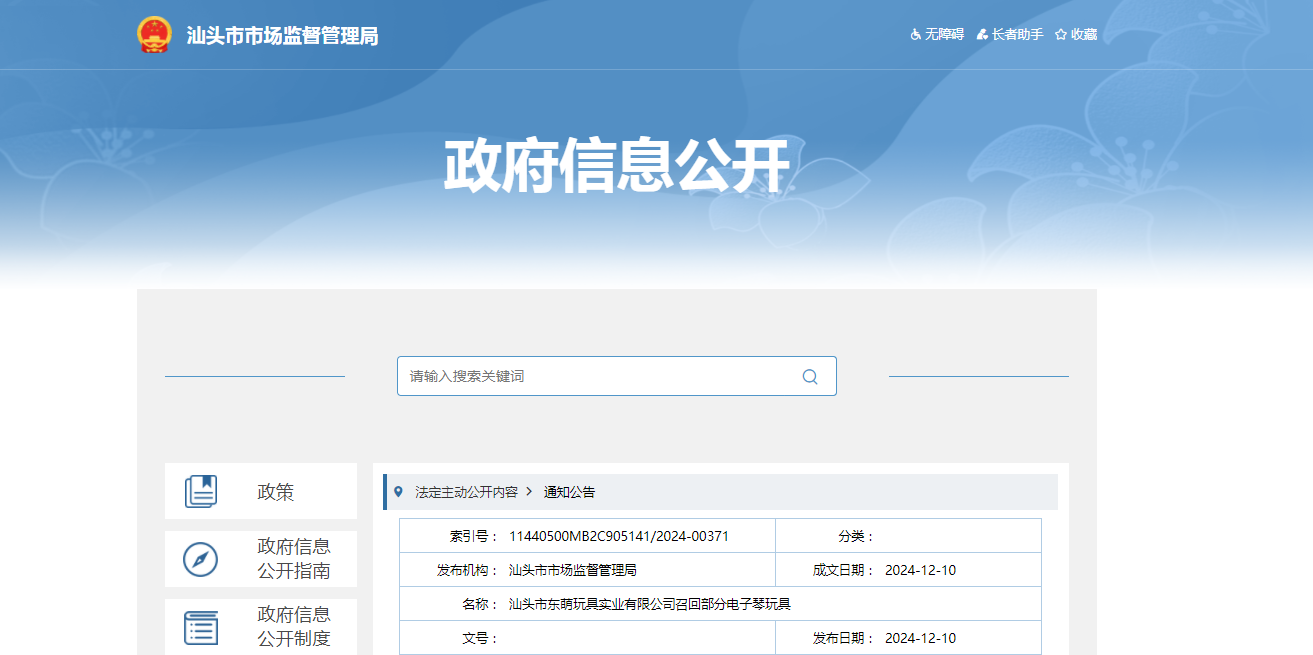Click the 文号 label cell

point(480,638)
